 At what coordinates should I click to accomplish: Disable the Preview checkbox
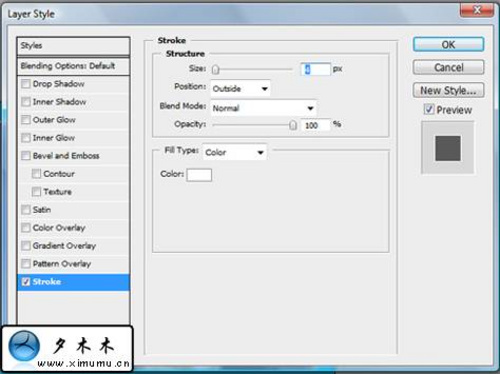click(x=429, y=109)
